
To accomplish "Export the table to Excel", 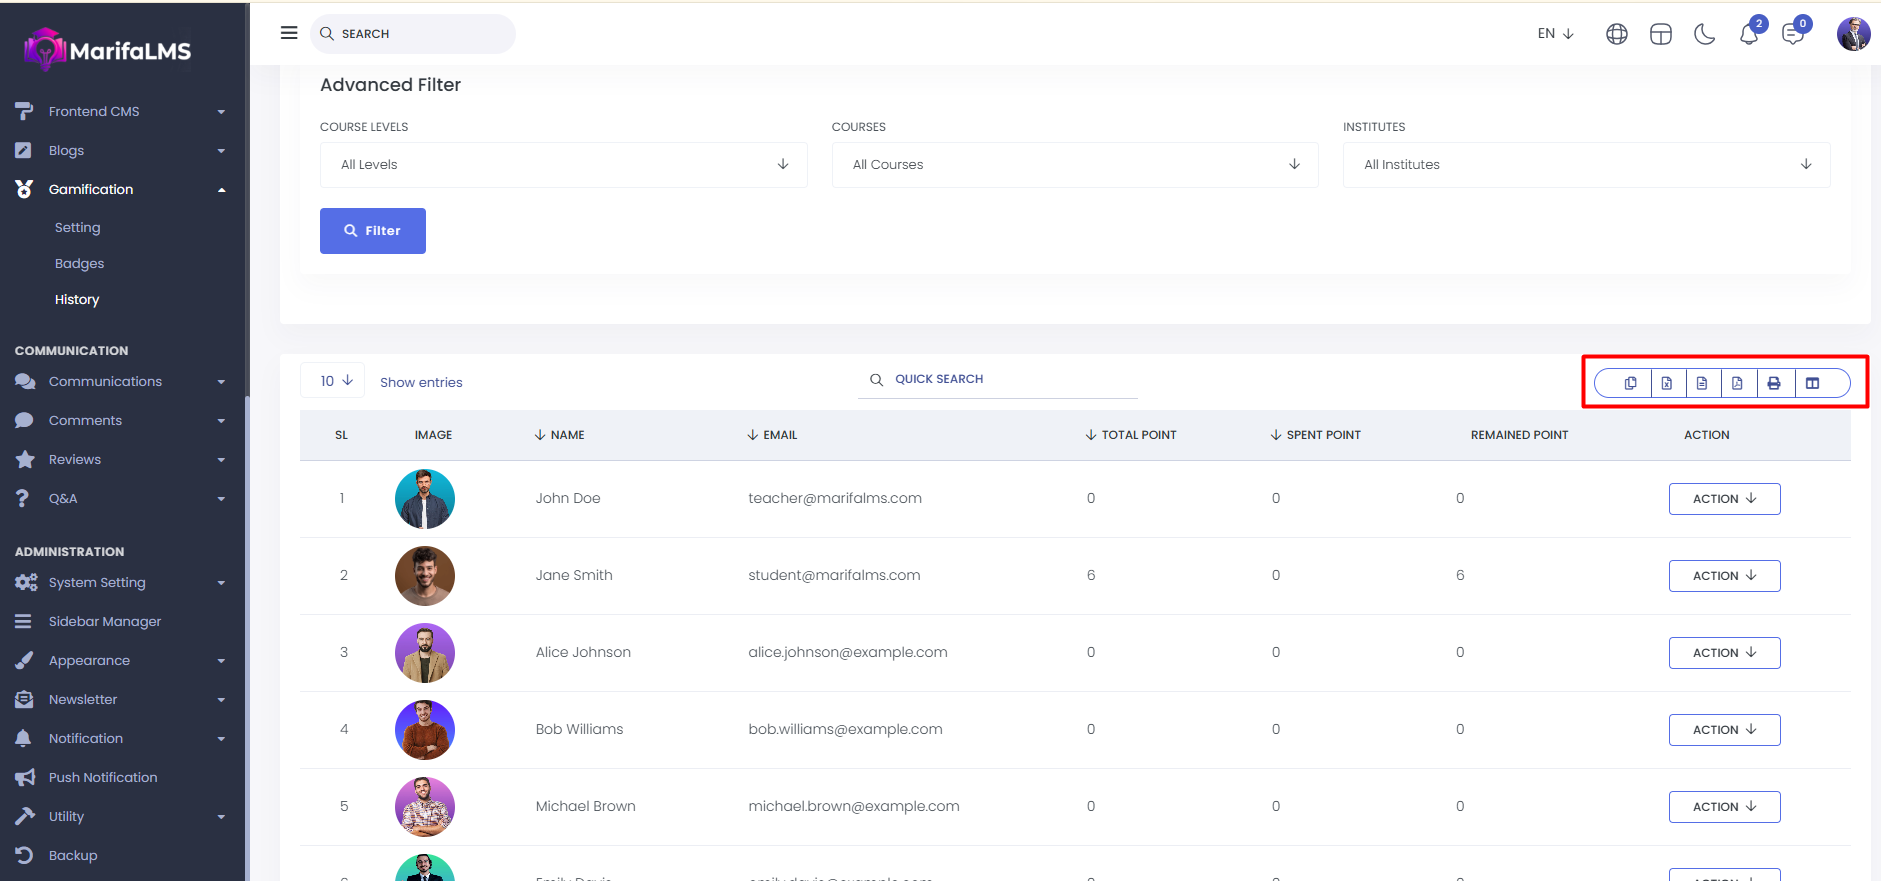I will click(1666, 383).
